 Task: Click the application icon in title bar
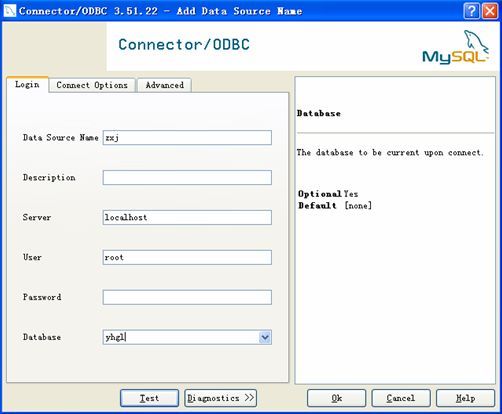point(10,11)
